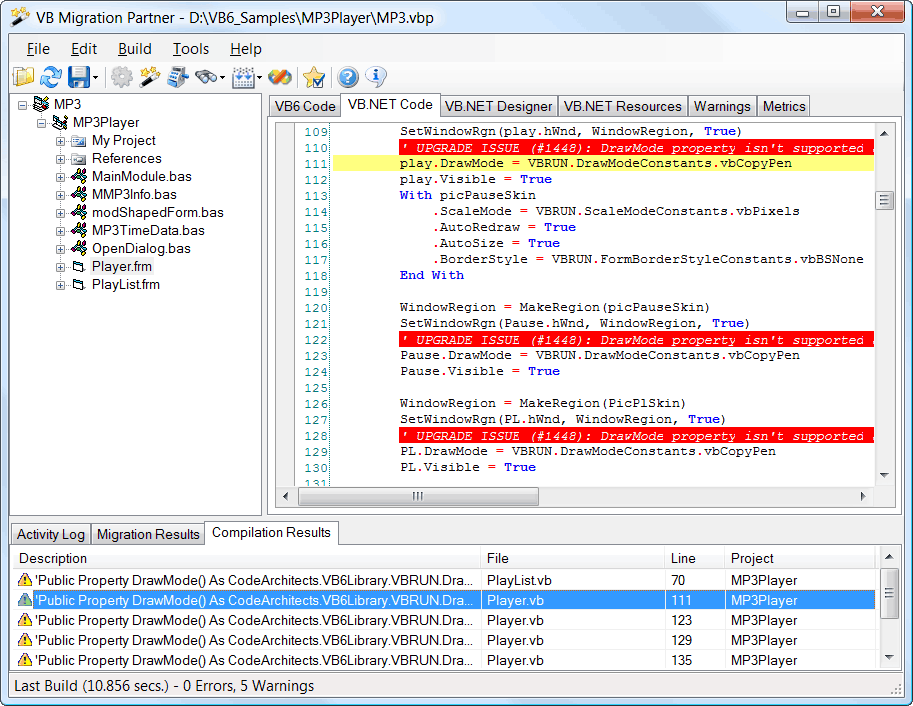Open the File menu
913x706 pixels.
click(x=38, y=49)
